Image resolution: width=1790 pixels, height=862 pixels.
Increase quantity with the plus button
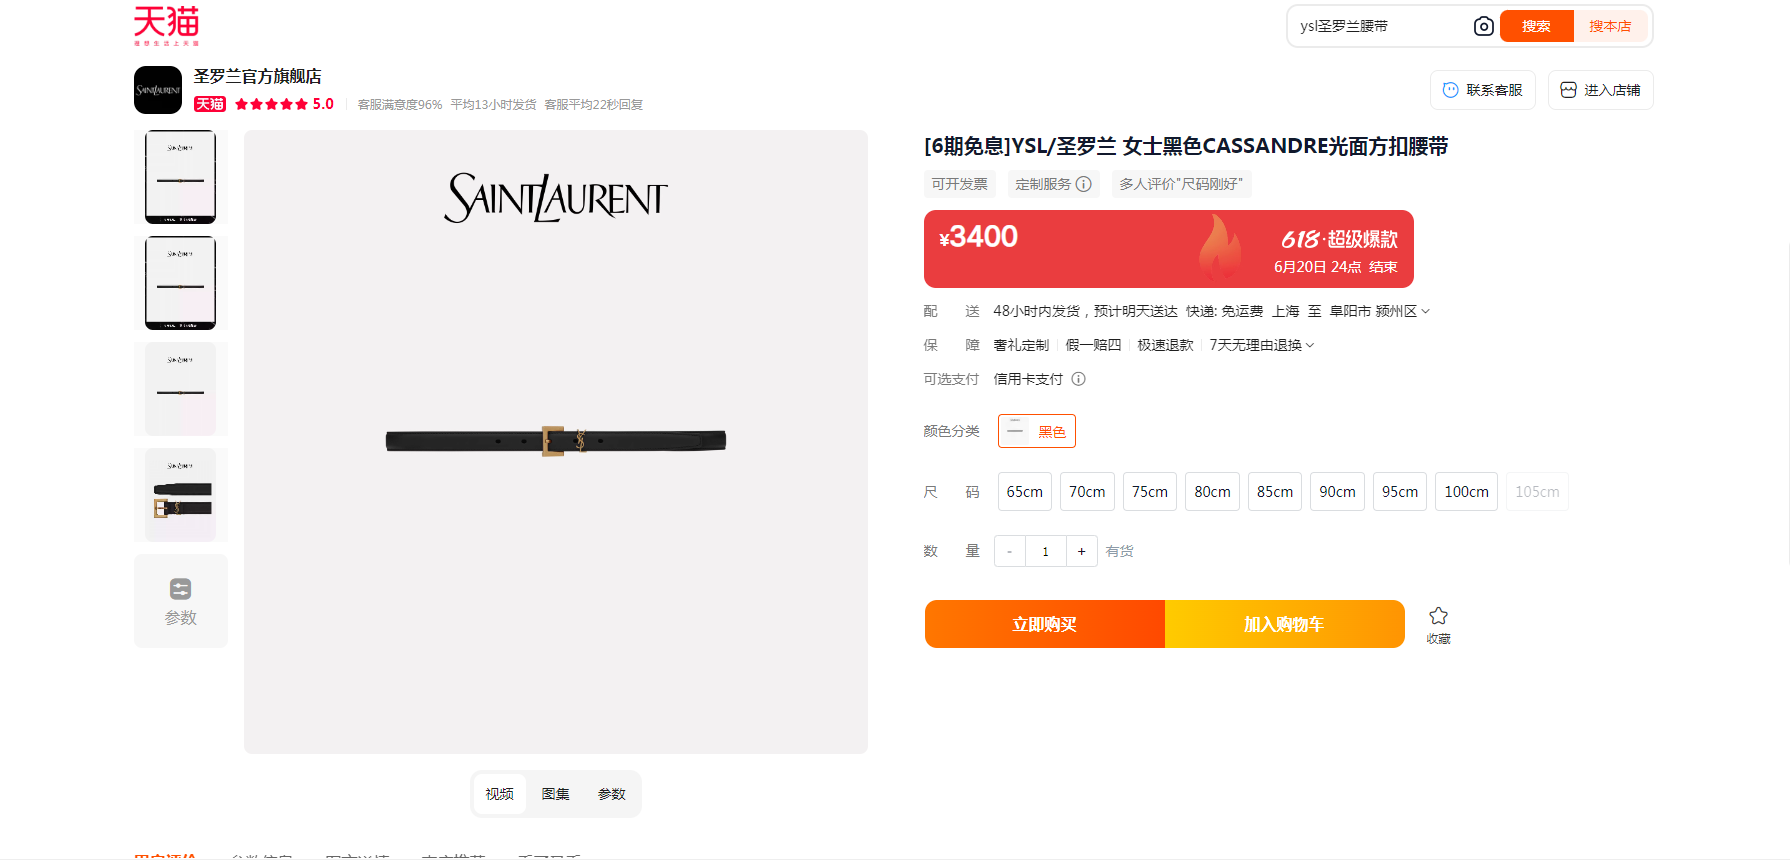(x=1081, y=551)
